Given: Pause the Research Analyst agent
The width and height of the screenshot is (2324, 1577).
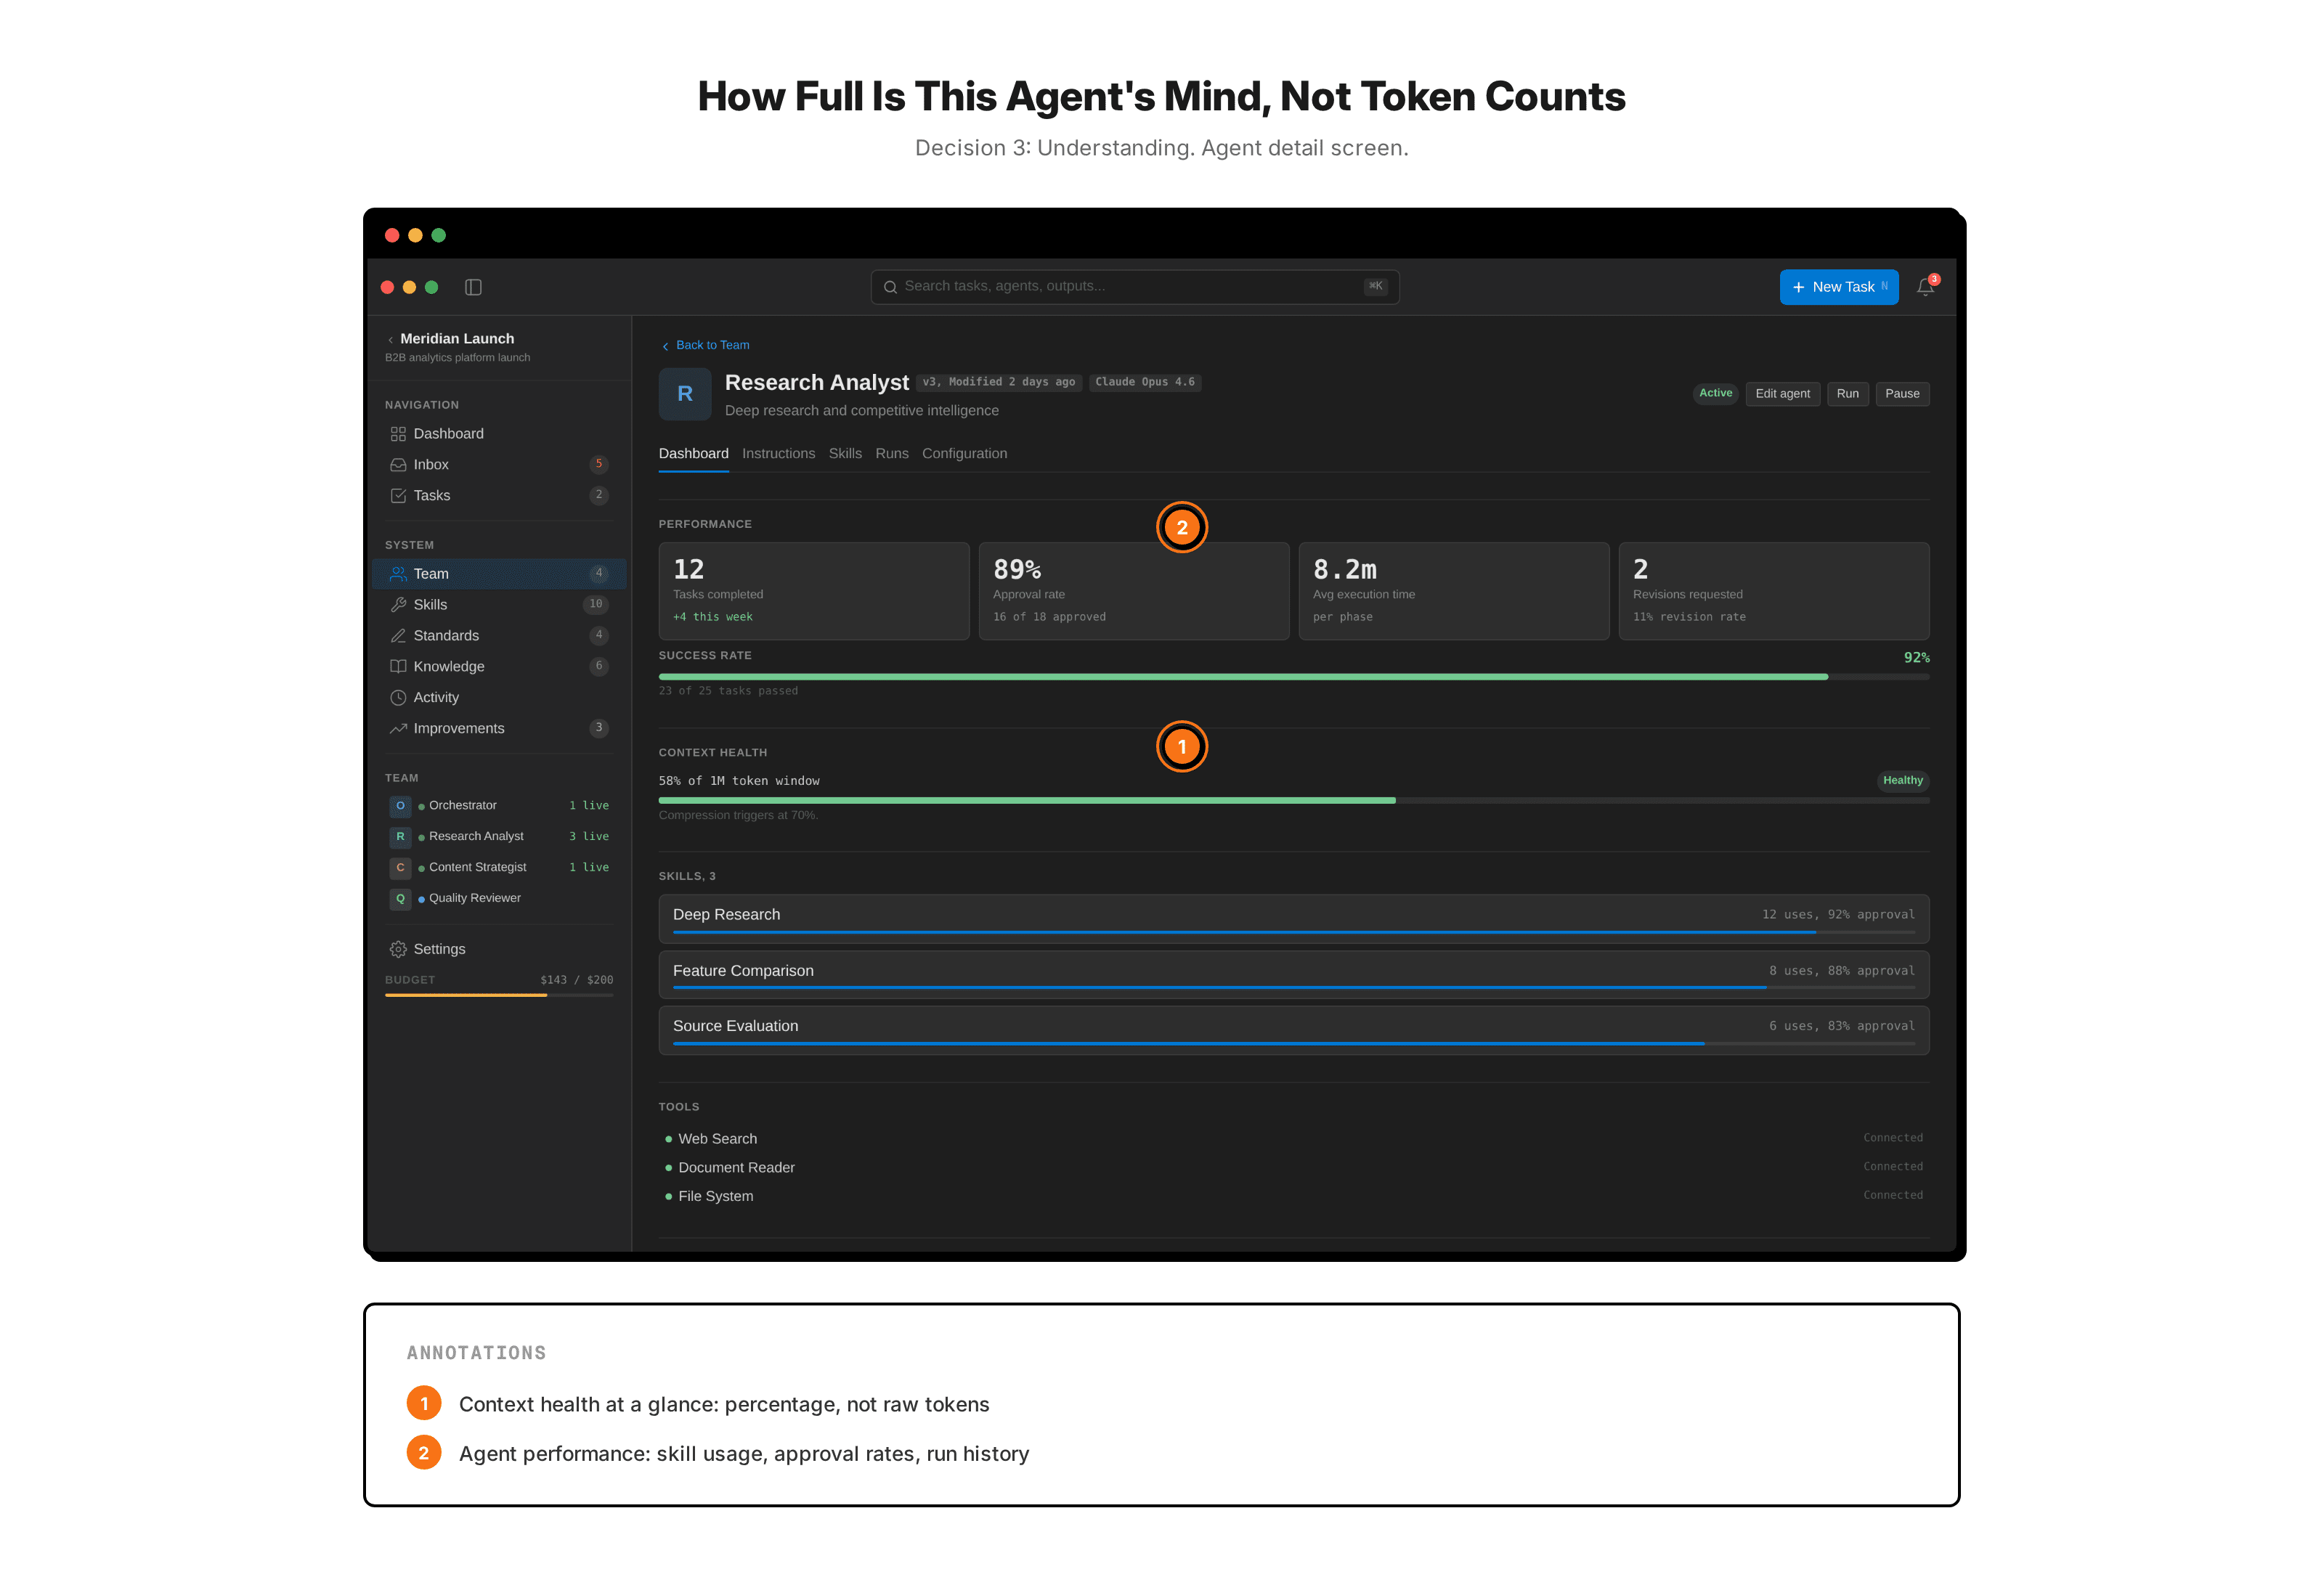Looking at the screenshot, I should click(x=1902, y=394).
